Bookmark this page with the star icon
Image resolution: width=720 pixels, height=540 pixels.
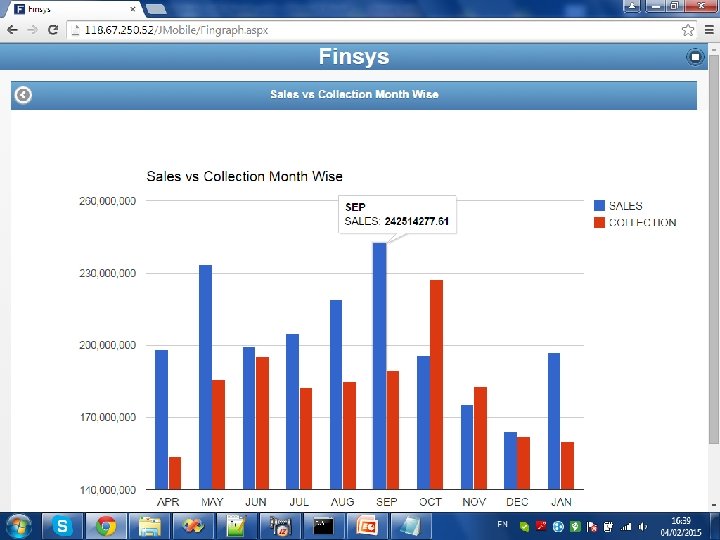tap(687, 30)
